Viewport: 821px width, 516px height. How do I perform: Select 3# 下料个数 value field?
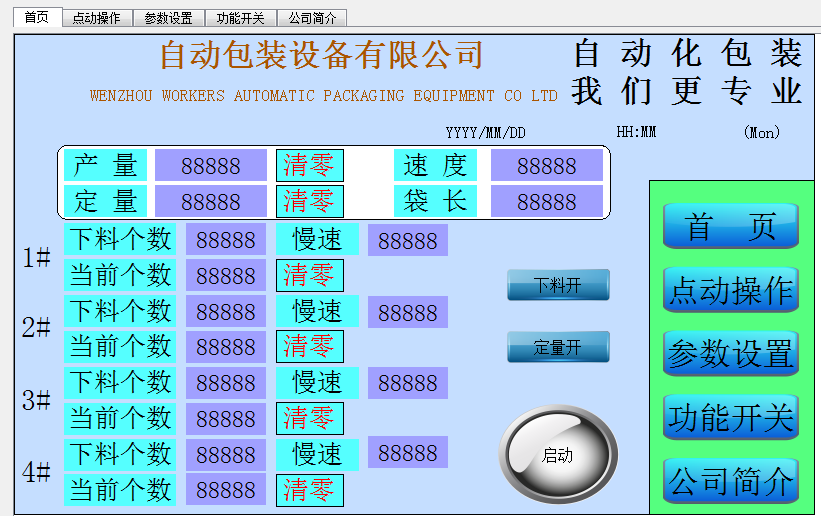226,383
